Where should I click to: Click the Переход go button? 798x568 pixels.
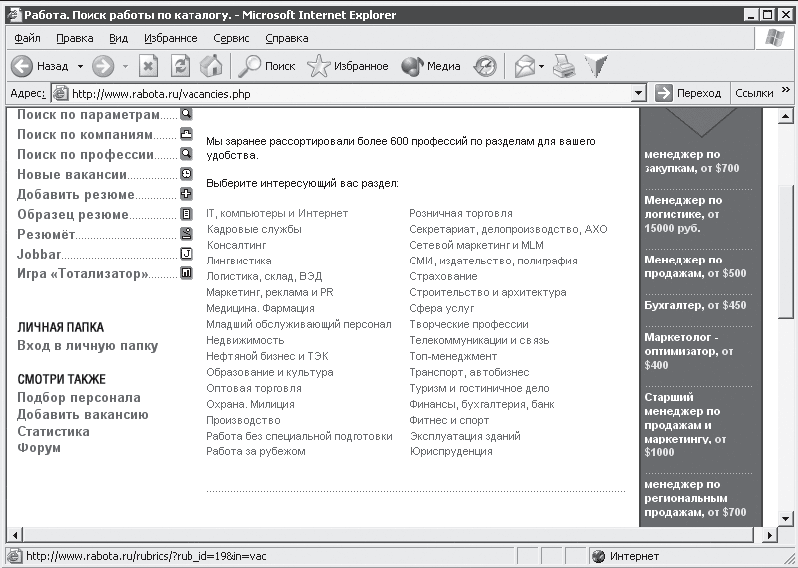coord(688,93)
